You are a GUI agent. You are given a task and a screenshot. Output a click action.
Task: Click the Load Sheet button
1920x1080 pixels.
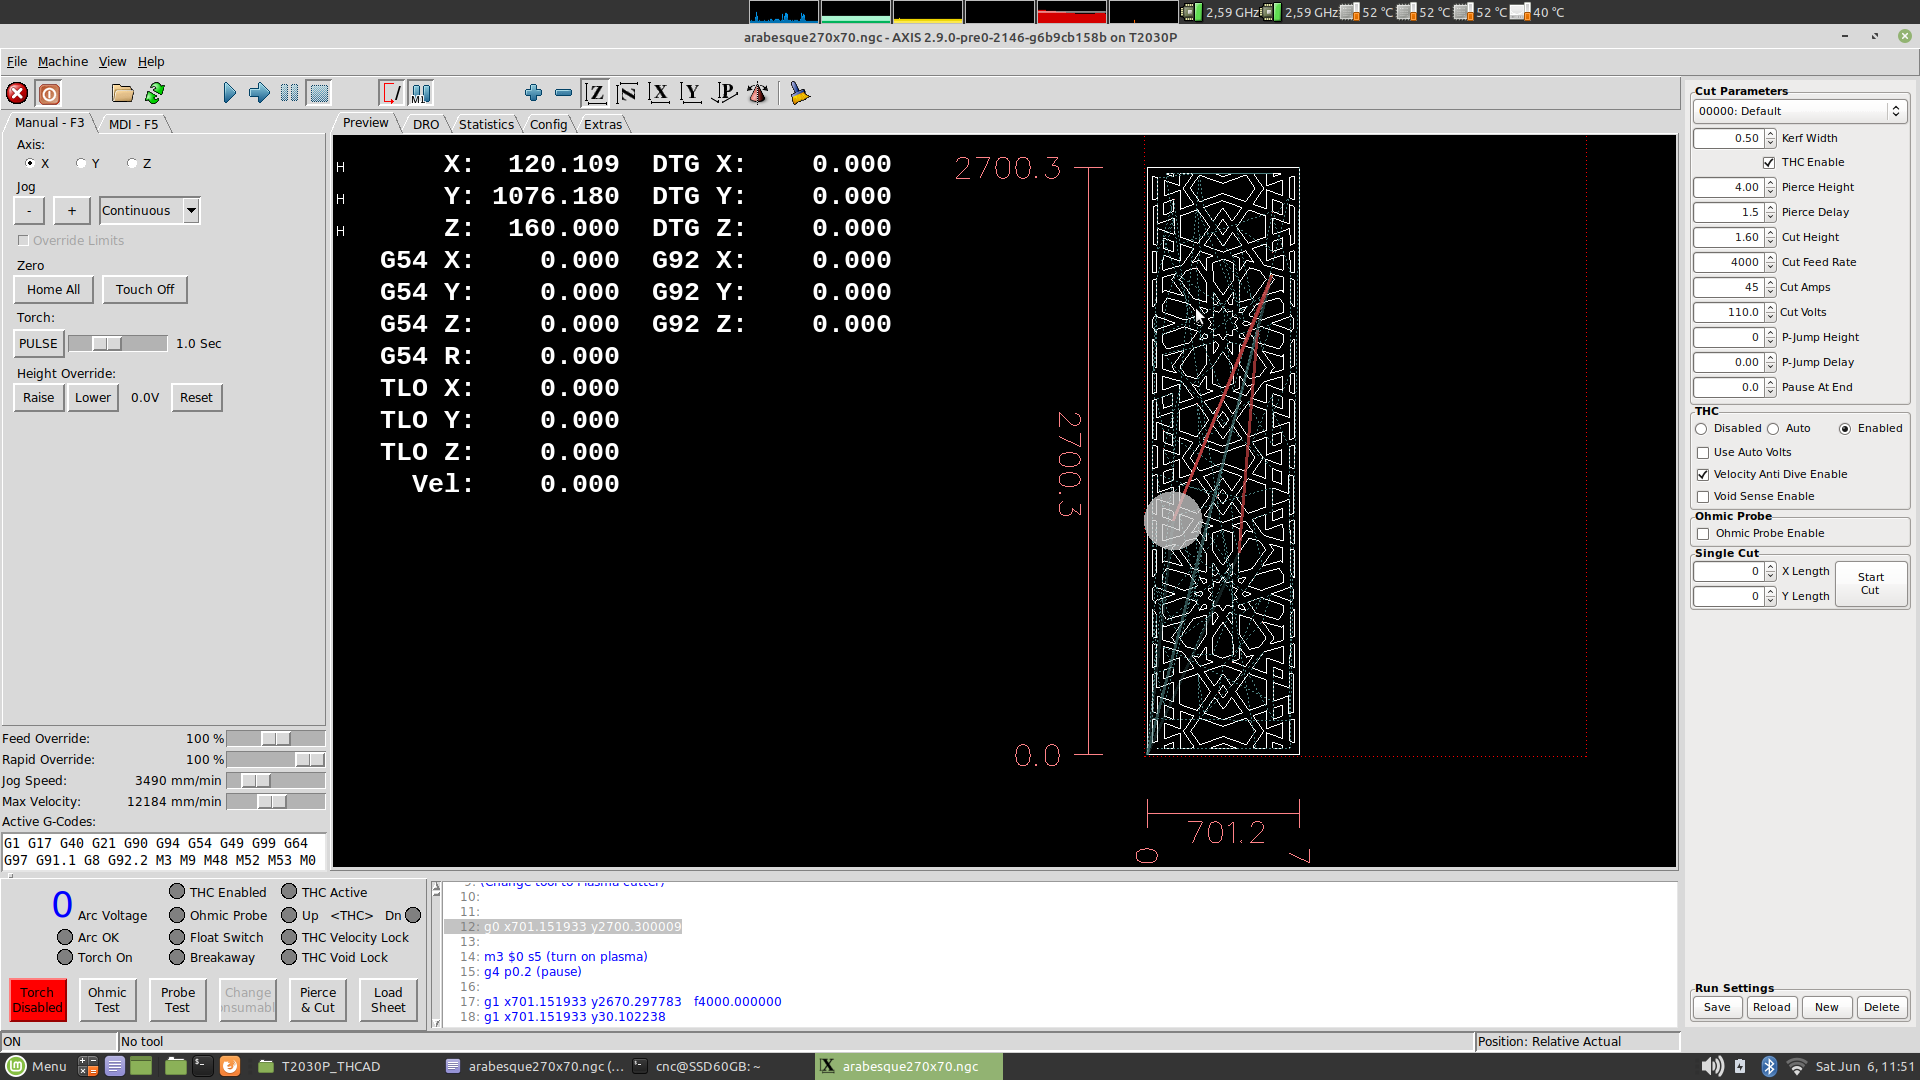(388, 1000)
